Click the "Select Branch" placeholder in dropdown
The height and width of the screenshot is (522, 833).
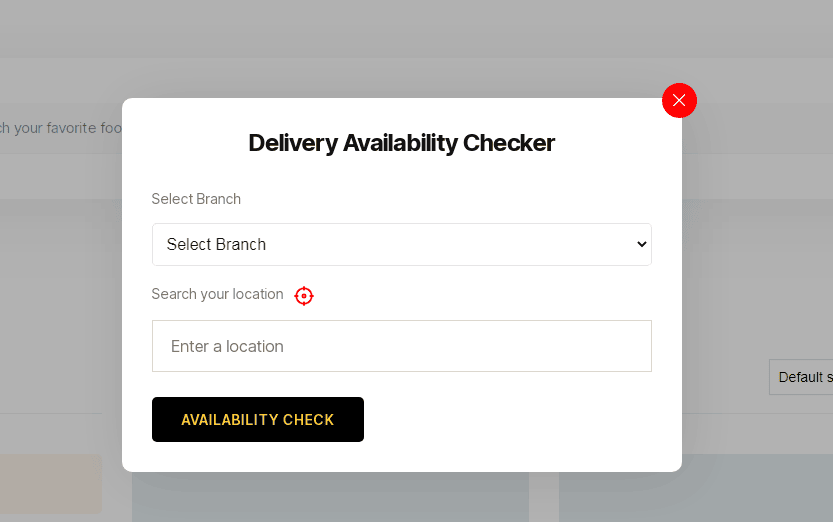pyautogui.click(x=216, y=244)
